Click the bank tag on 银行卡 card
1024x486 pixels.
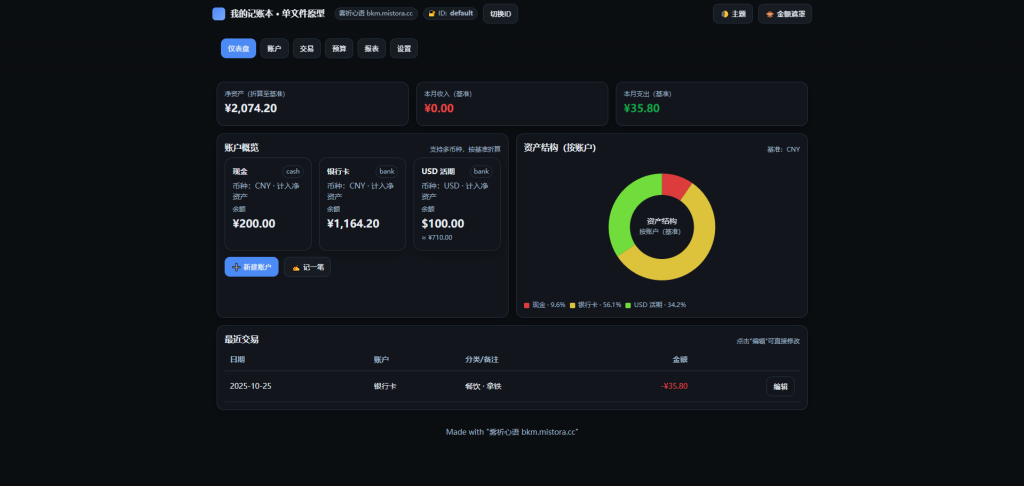(x=387, y=171)
